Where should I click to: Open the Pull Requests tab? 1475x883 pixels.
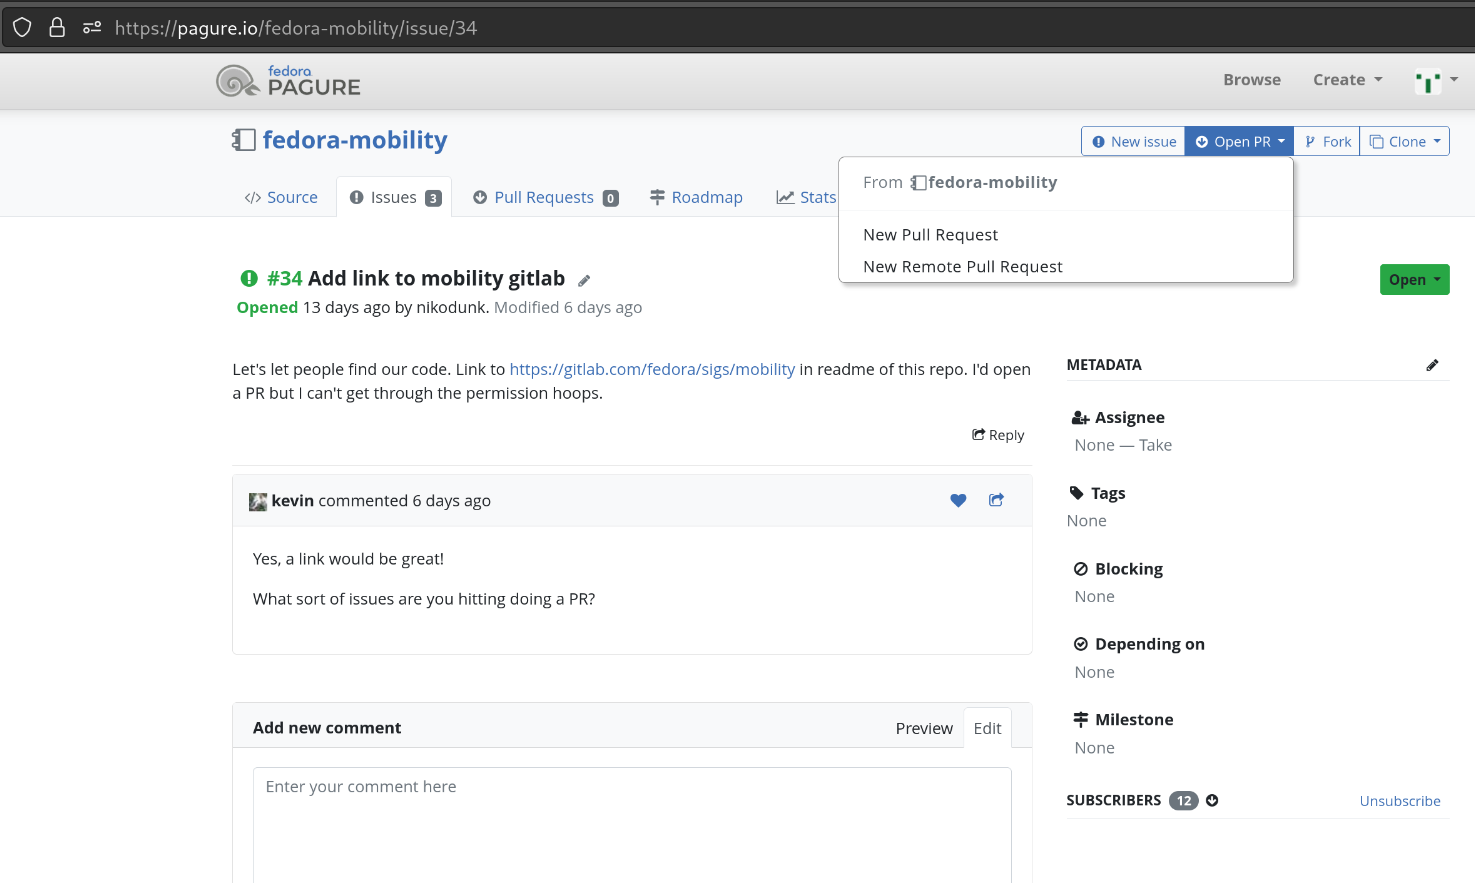[x=546, y=197]
